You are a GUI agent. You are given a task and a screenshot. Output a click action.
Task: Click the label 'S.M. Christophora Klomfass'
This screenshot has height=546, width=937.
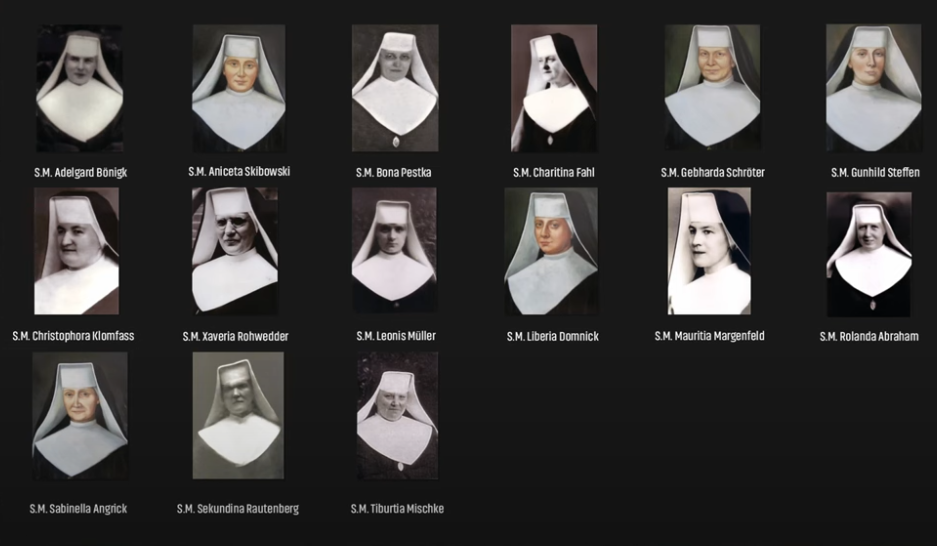(74, 336)
